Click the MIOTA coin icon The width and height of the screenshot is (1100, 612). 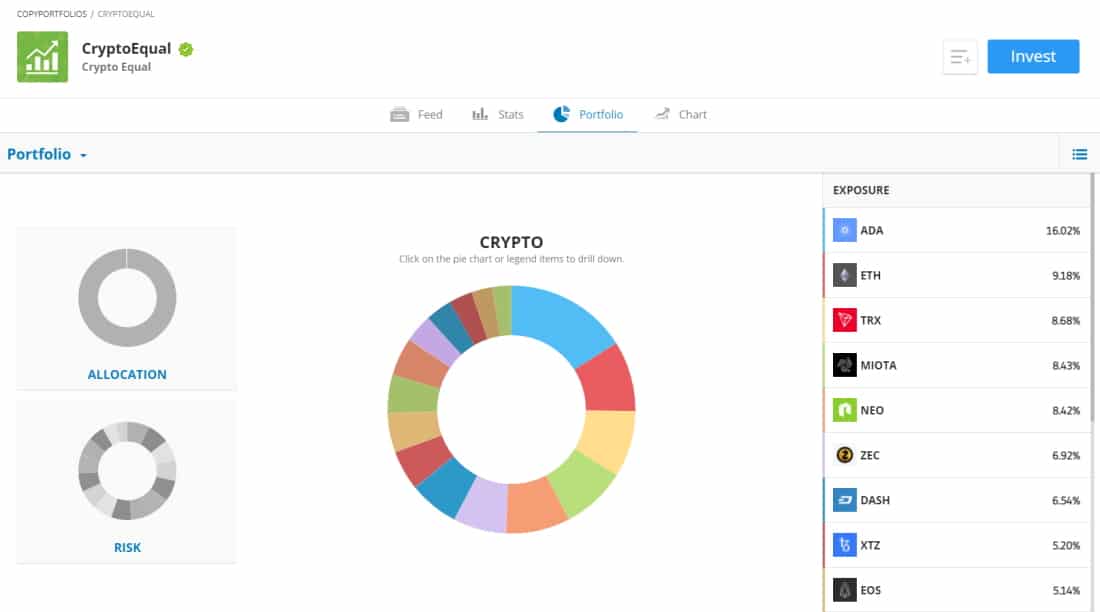845,365
